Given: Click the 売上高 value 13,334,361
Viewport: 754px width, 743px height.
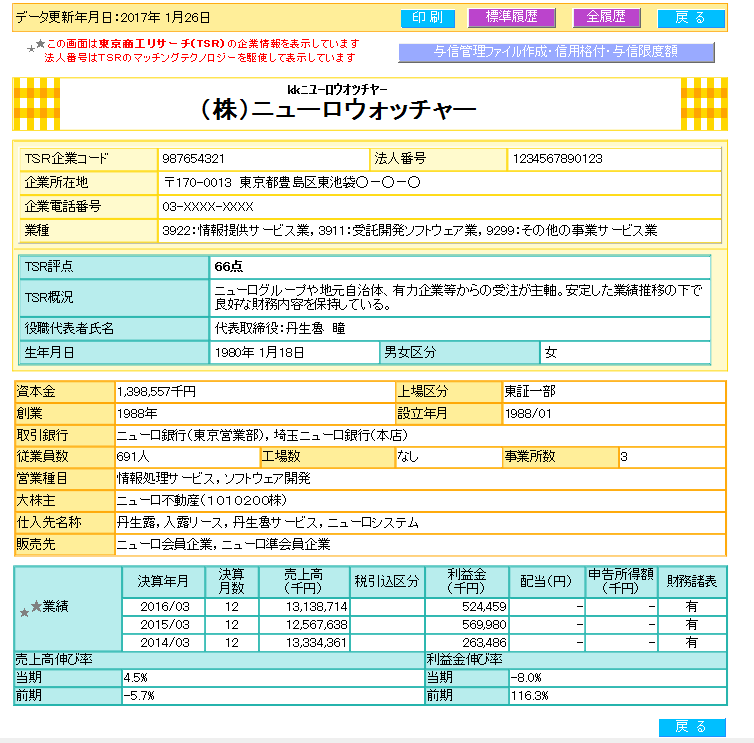Looking at the screenshot, I should [x=315, y=642].
